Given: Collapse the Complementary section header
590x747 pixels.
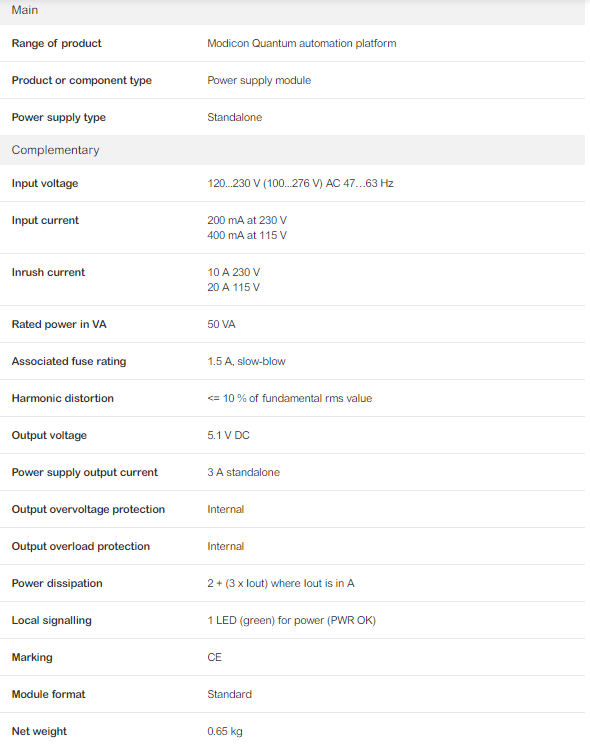Looking at the screenshot, I should (292, 150).
